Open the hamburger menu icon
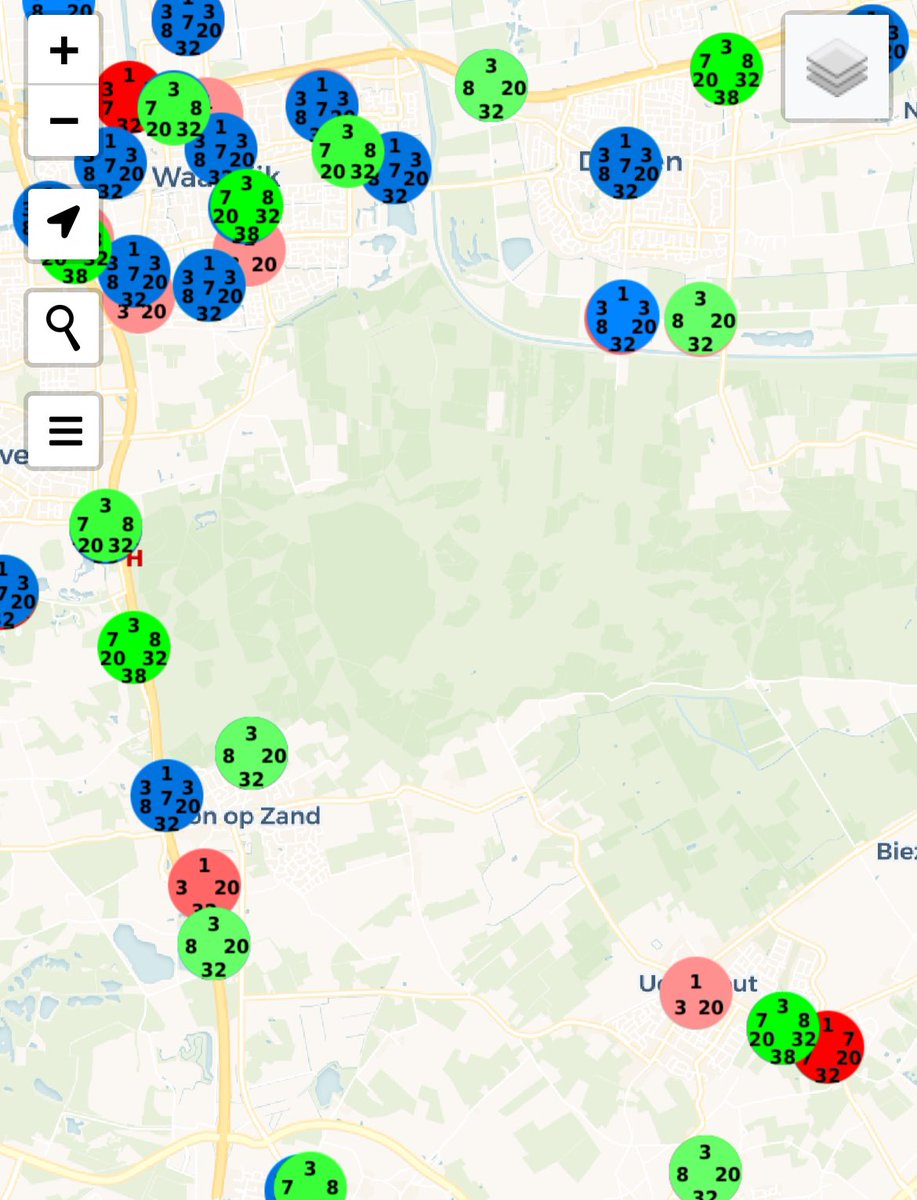 pos(63,430)
